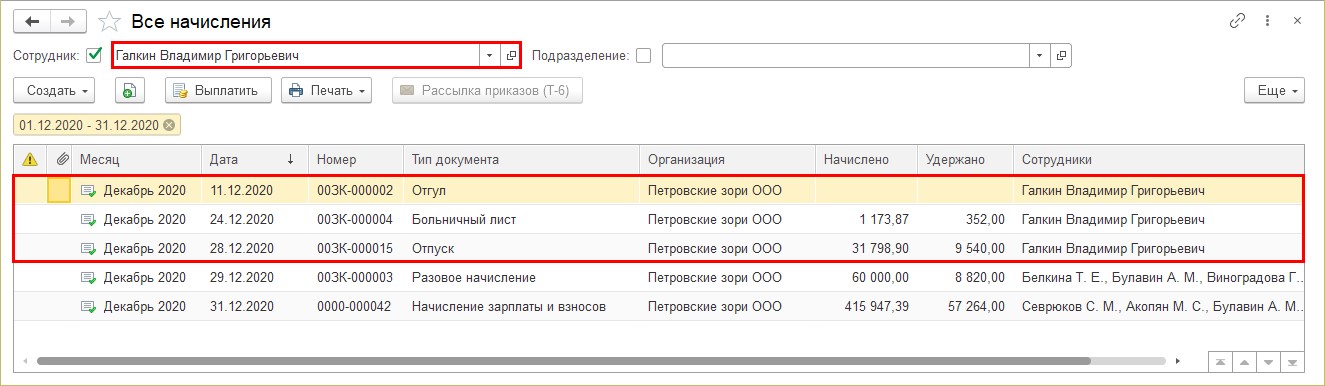
Task: Add Все начисления to favorites star
Action: 111,21
